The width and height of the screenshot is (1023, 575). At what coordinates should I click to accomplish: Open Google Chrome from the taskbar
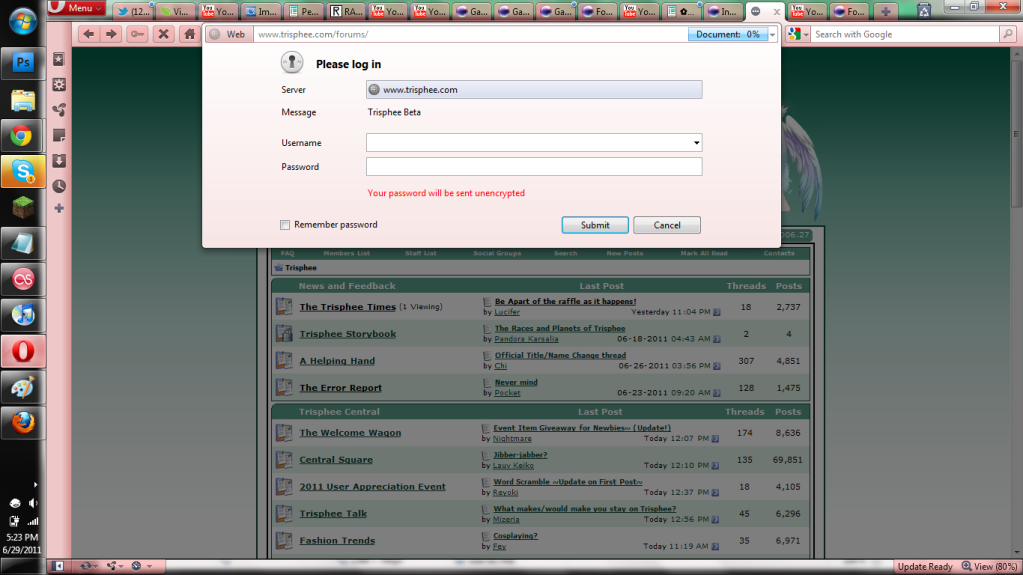coord(23,136)
